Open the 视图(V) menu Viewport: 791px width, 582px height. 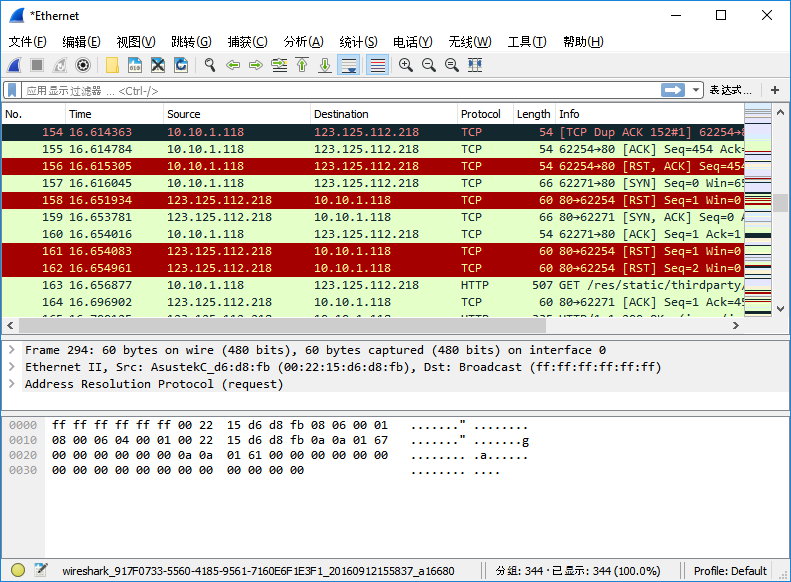coord(136,42)
